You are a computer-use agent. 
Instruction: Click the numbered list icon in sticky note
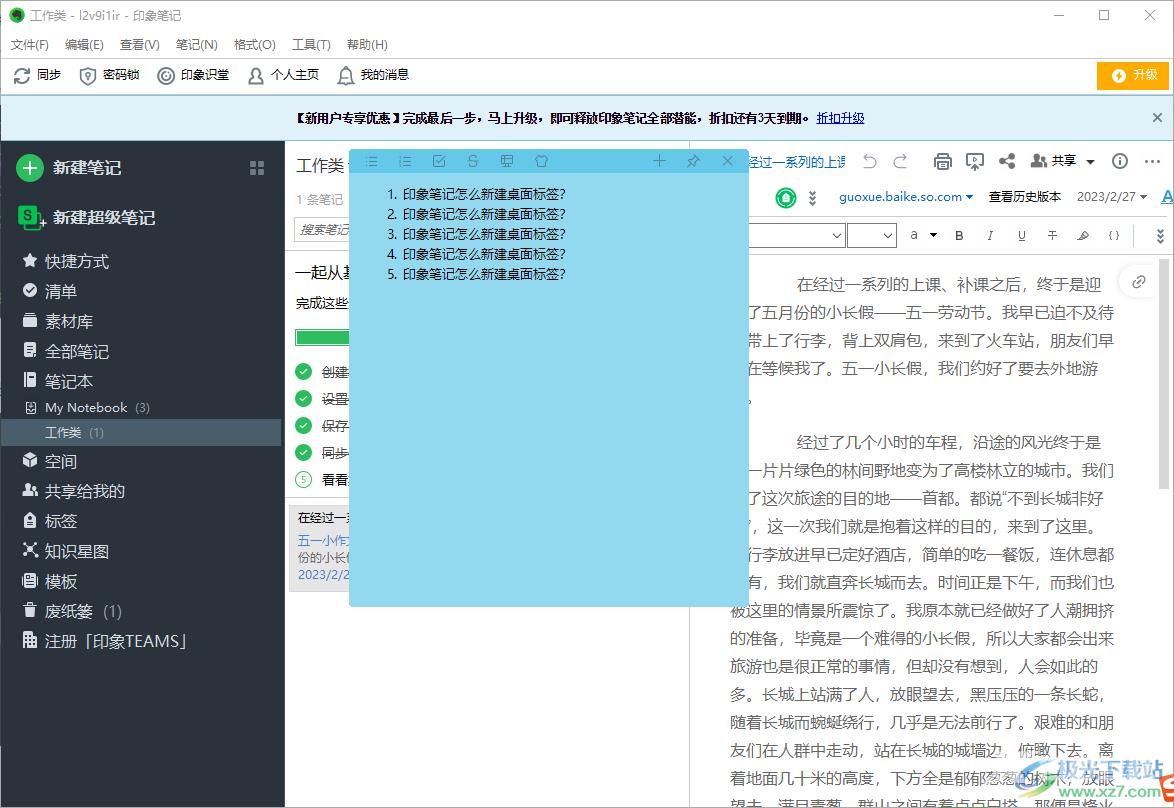click(405, 161)
